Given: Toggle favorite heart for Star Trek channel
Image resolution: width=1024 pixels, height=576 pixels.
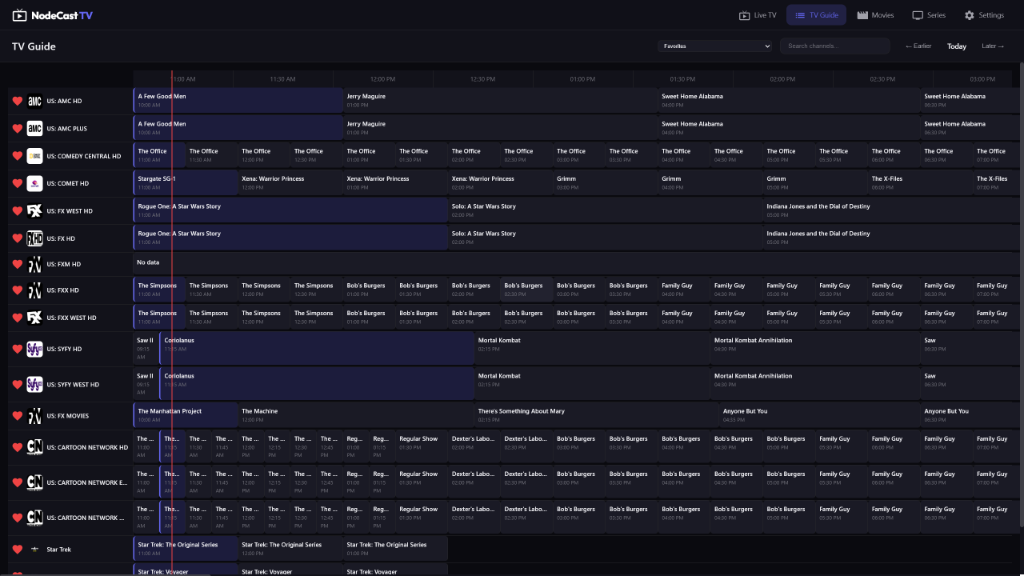Looking at the screenshot, I should coord(18,550).
